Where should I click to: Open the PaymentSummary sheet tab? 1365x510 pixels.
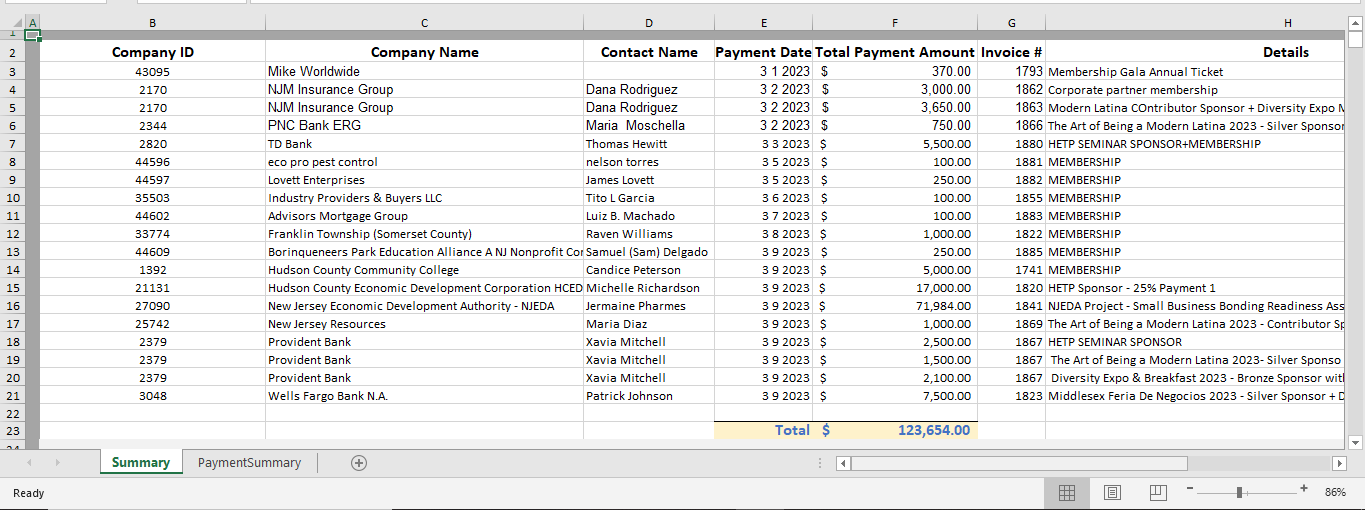(x=249, y=463)
